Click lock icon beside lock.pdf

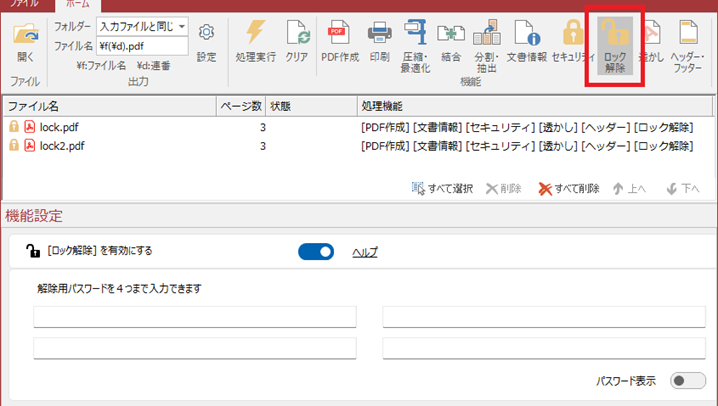point(14,126)
